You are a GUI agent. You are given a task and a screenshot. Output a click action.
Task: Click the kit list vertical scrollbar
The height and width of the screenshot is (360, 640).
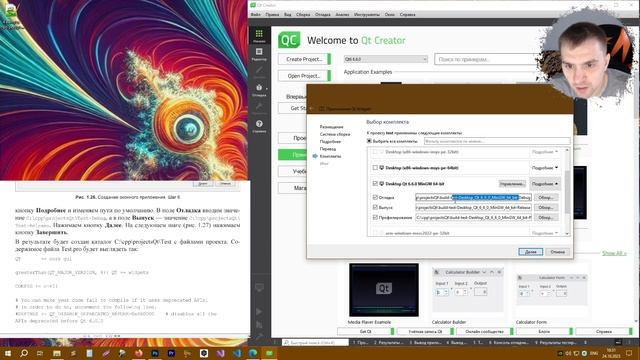click(x=567, y=192)
